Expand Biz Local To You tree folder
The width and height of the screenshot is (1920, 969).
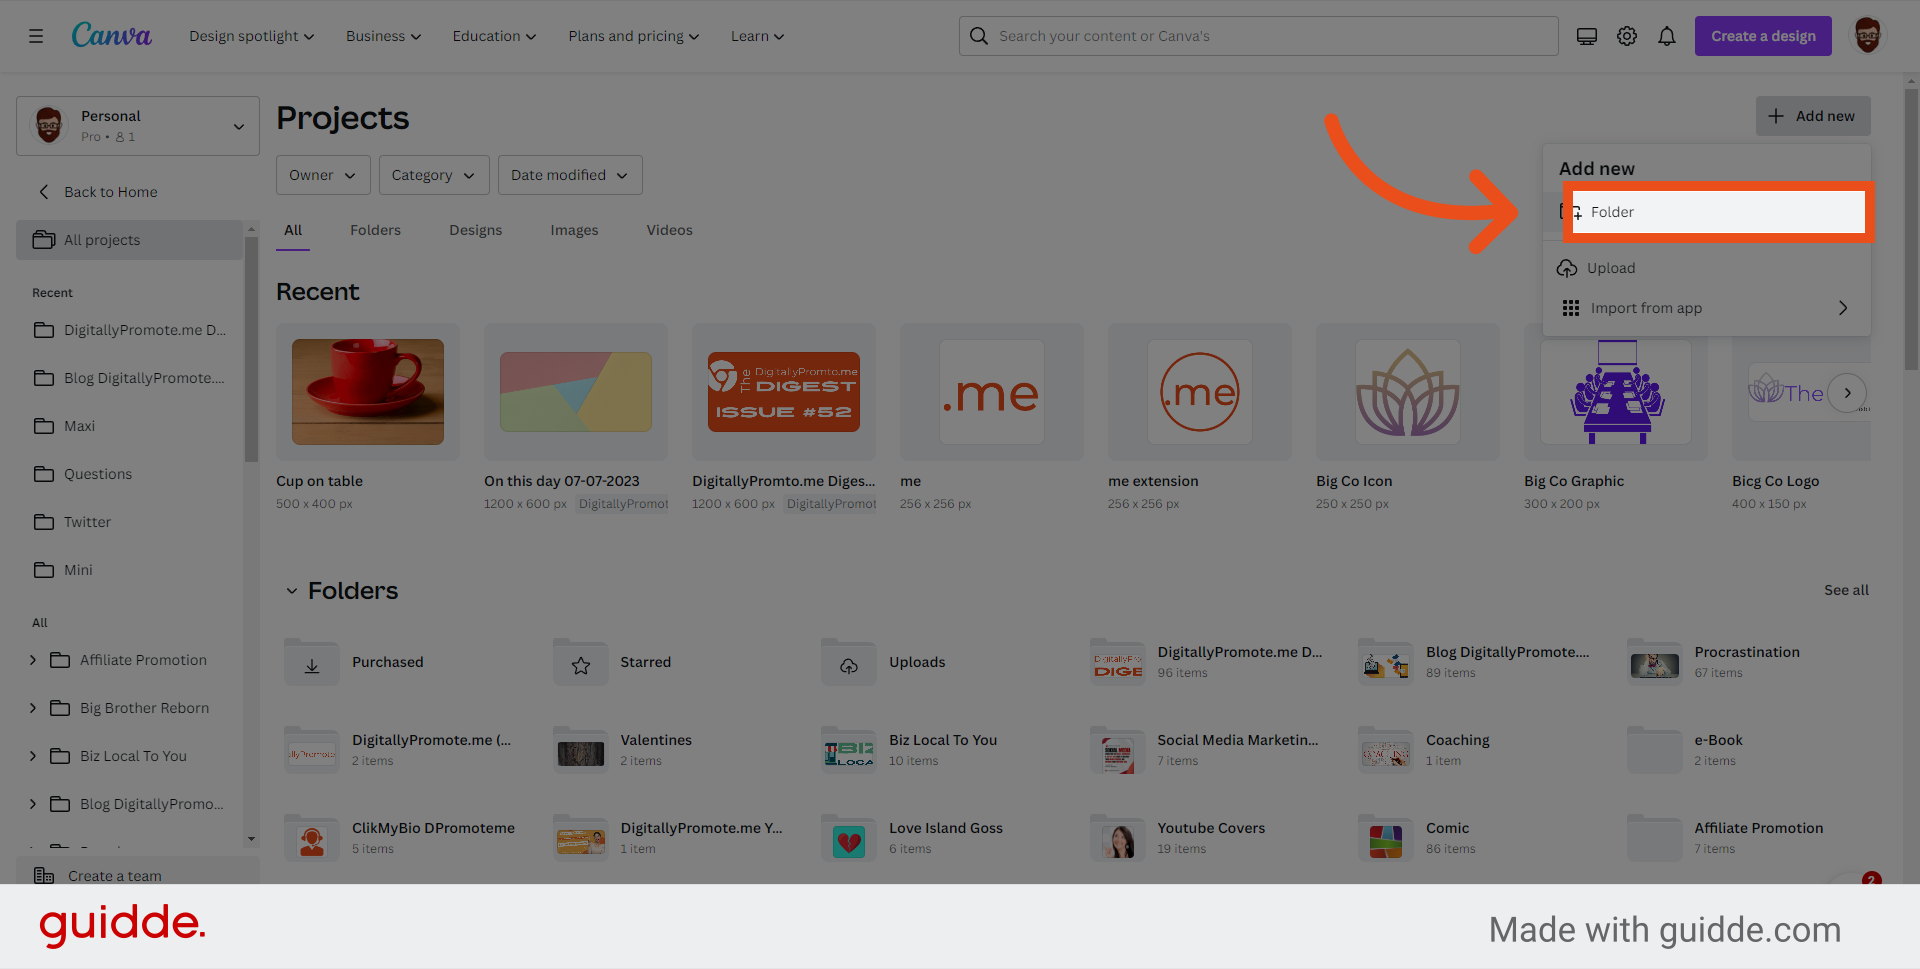33,756
